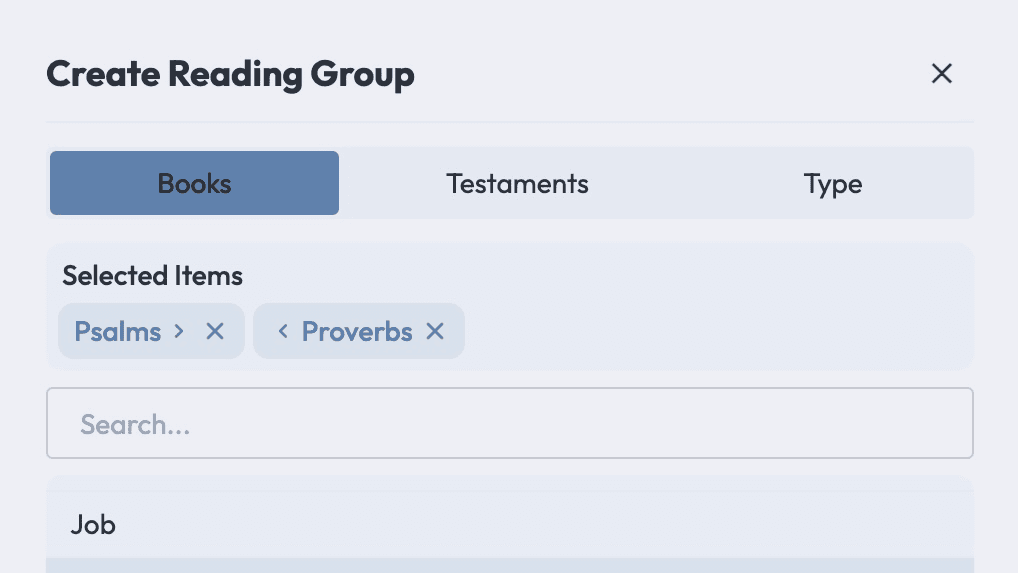
Task: Click the divider under the dialog title
Action: pos(510,122)
